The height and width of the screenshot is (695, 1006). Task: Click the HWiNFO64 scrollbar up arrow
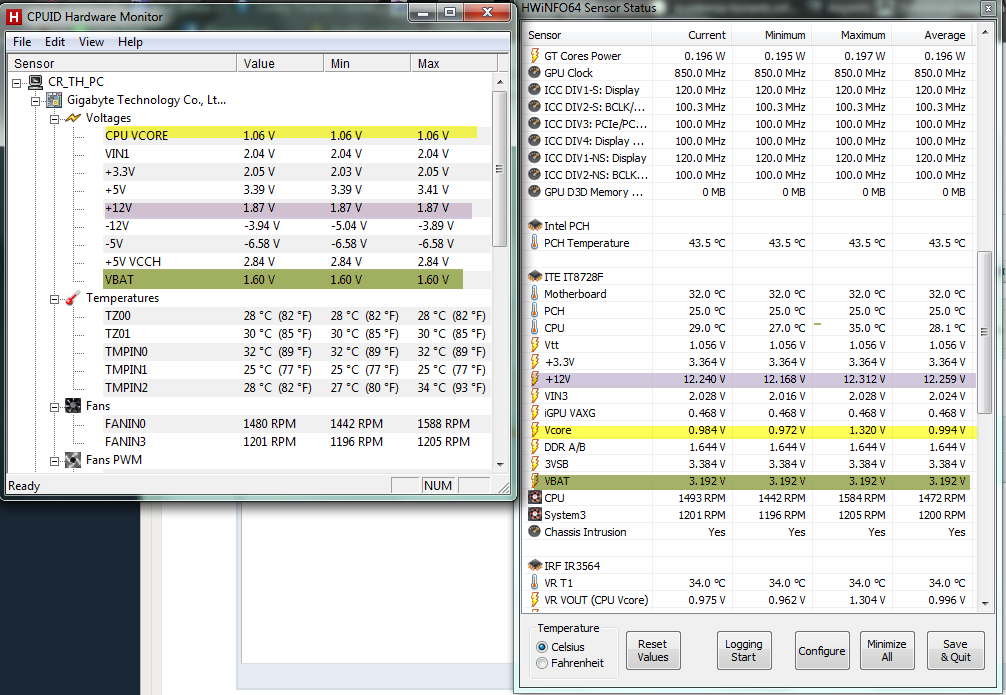985,33
